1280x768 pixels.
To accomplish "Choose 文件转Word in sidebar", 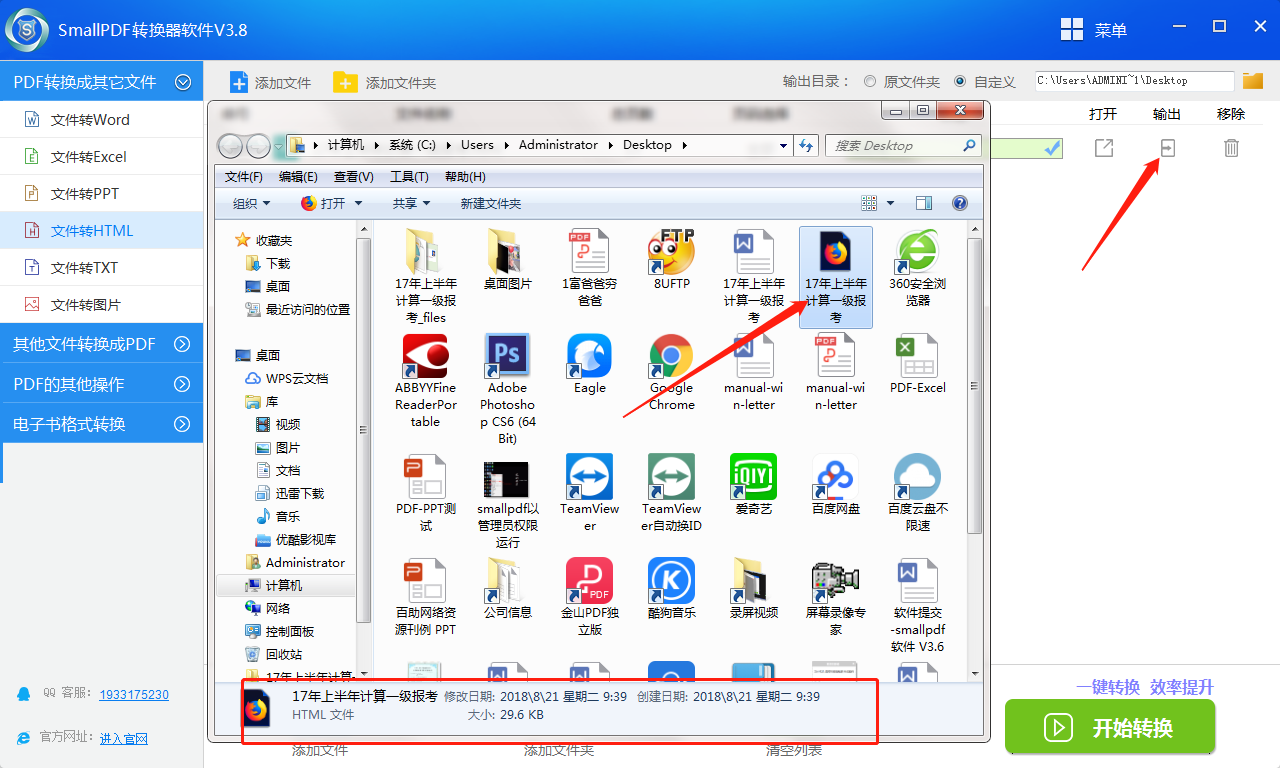I will pyautogui.click(x=102, y=120).
